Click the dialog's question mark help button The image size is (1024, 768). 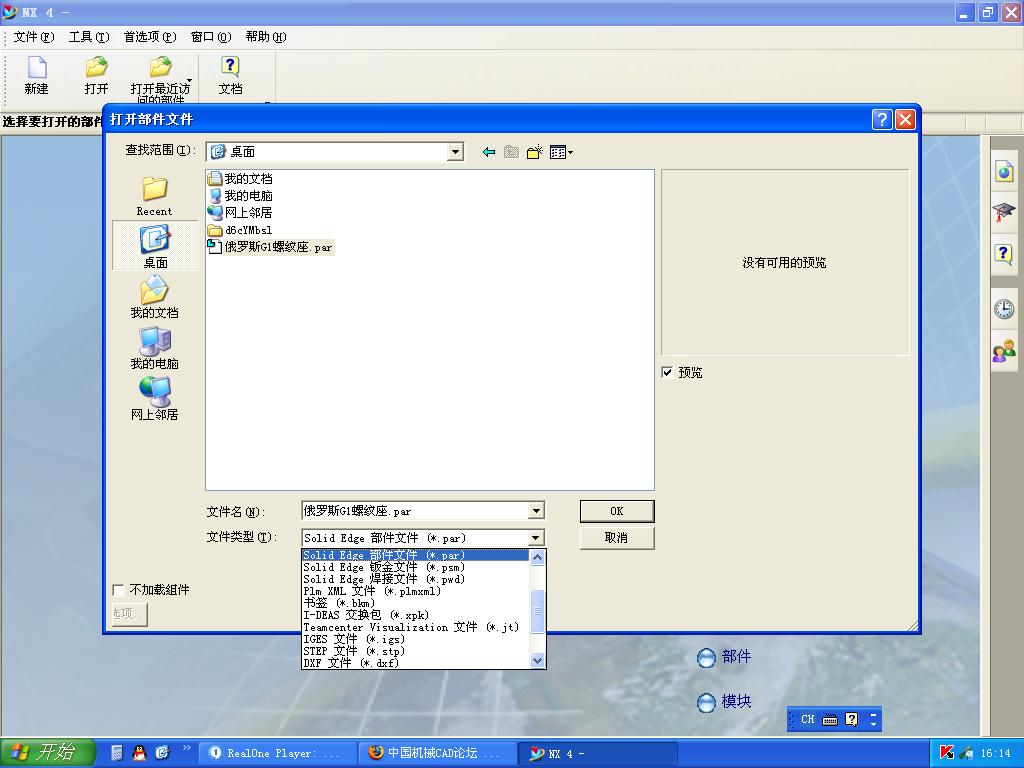882,120
